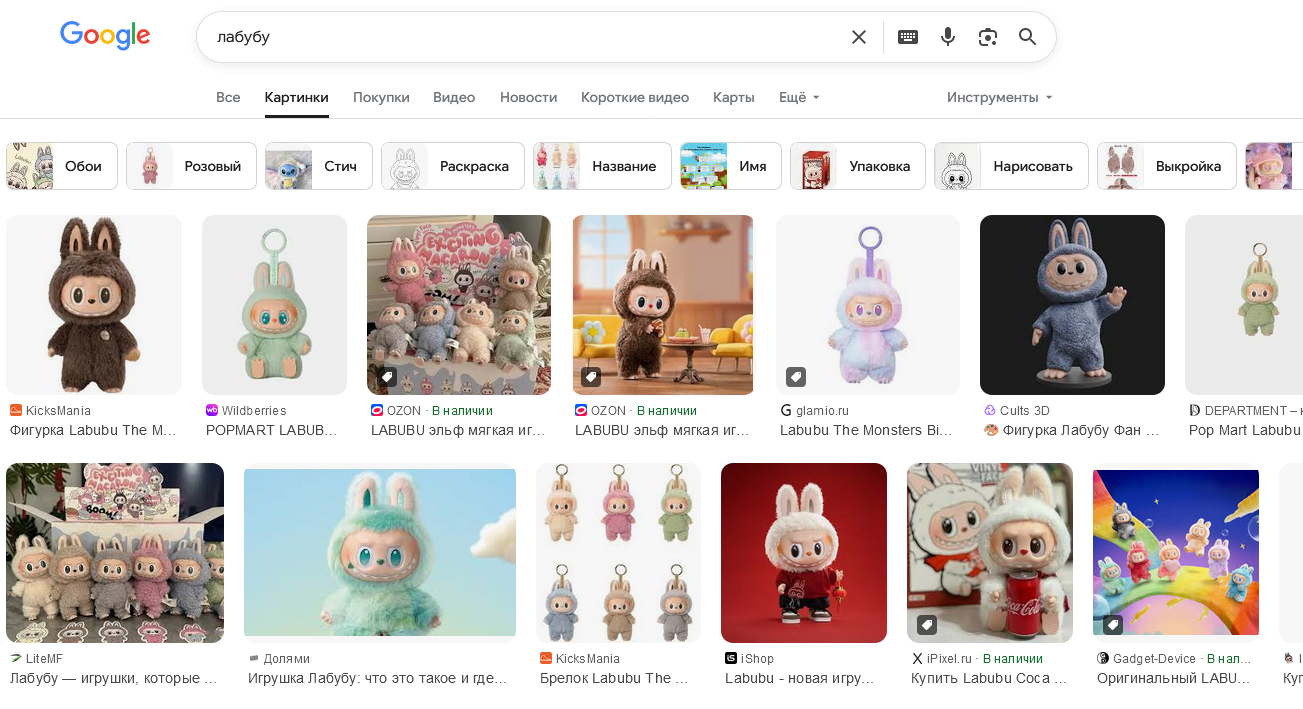Open the link 'Купить Labubu Coca ...'

(x=989, y=678)
